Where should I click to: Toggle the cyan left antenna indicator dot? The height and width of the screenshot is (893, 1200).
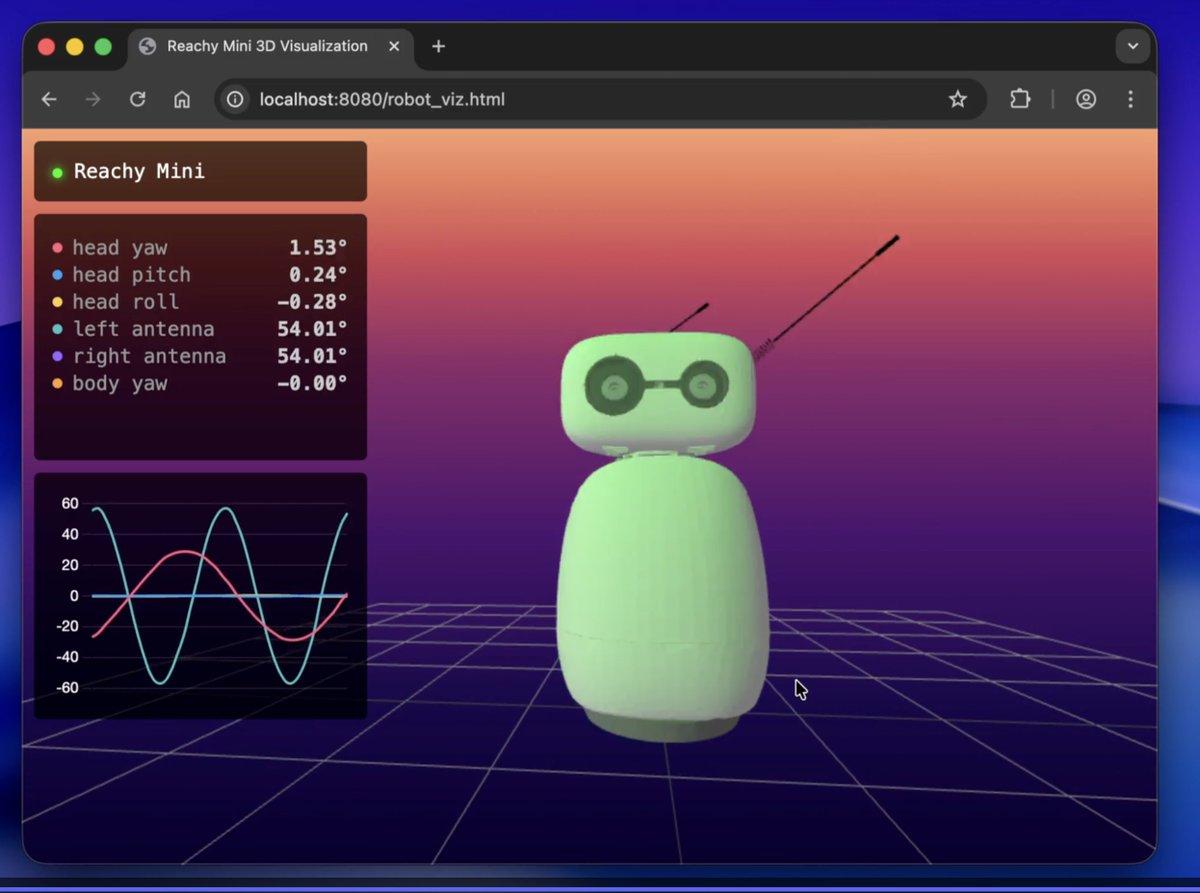[x=58, y=329]
